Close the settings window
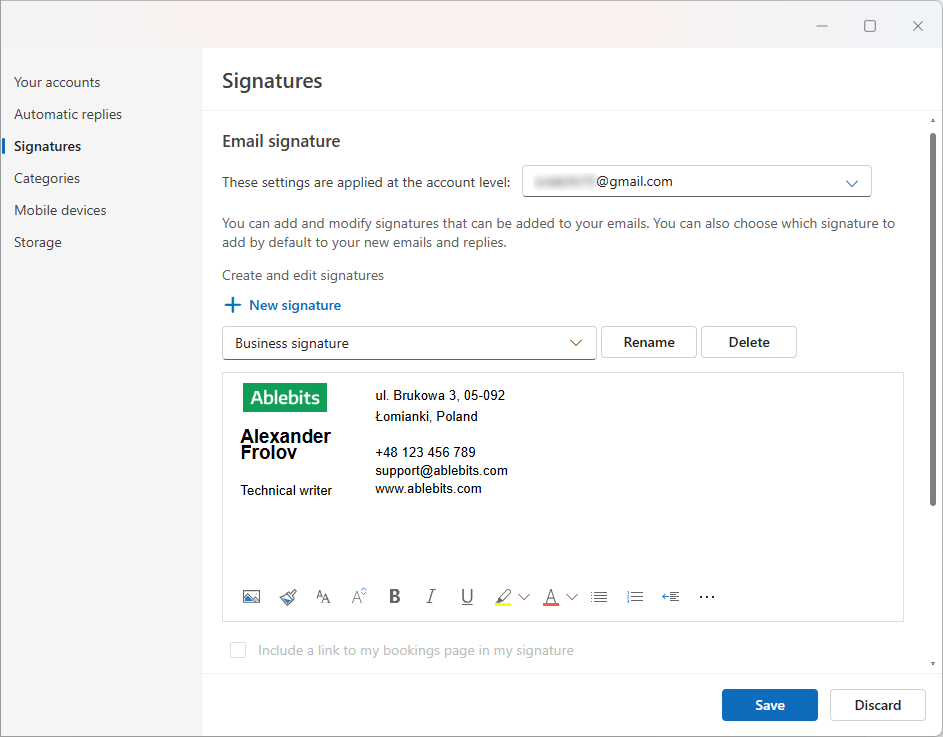The image size is (943, 737). pos(918,26)
